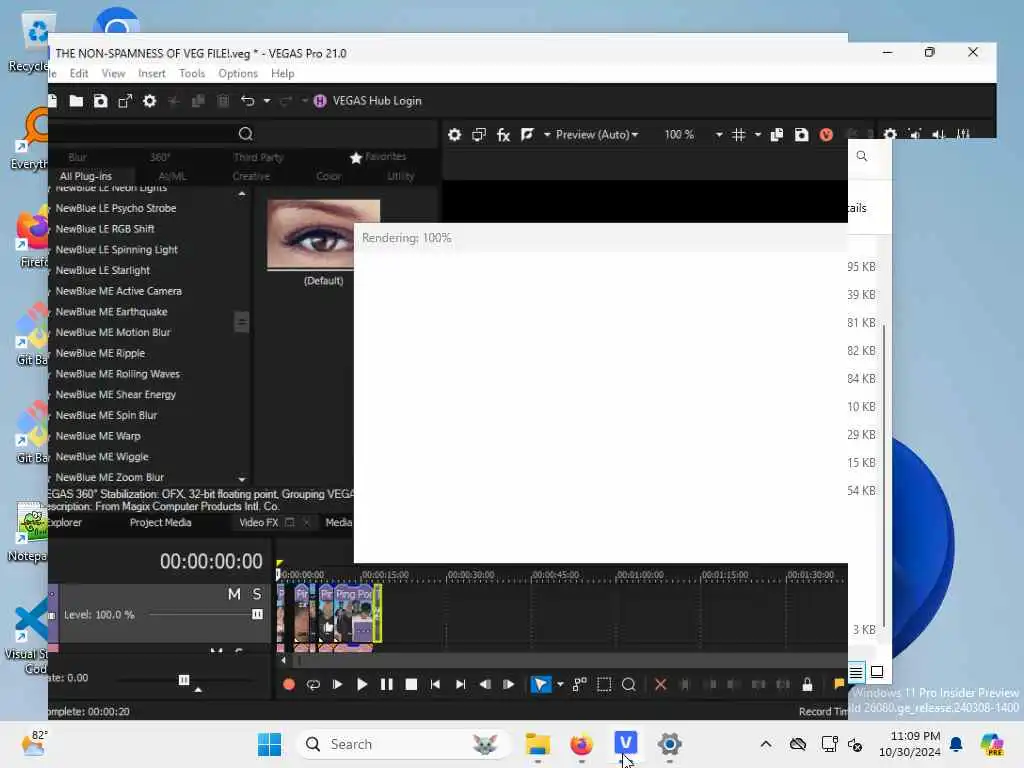Open Video Preview settings gear

[455, 135]
